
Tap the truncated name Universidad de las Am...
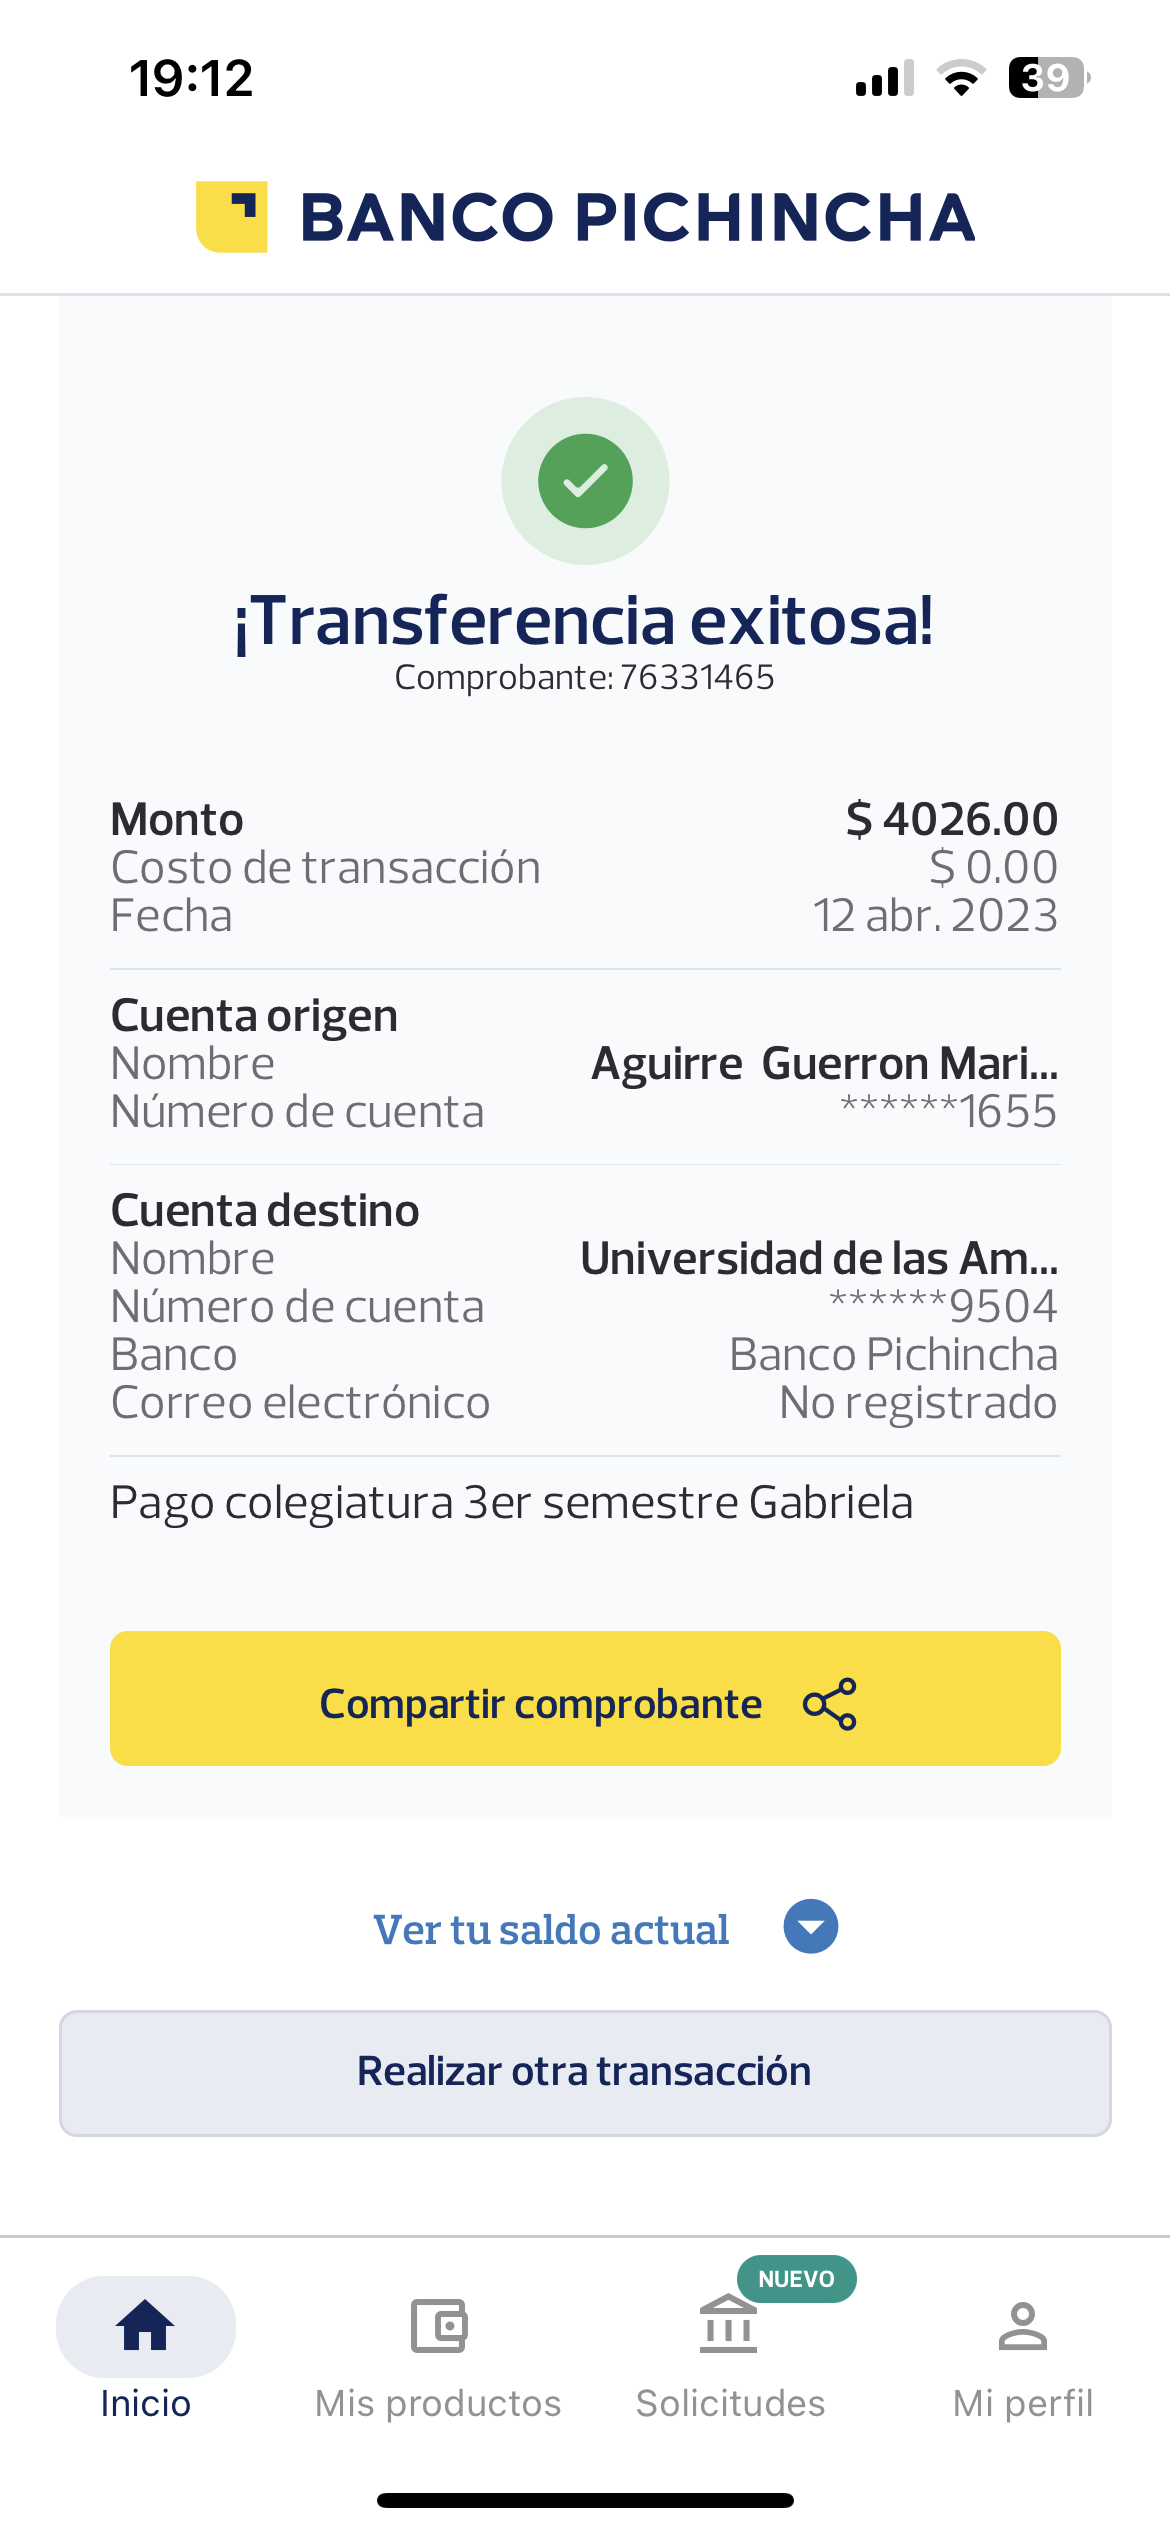[819, 1259]
